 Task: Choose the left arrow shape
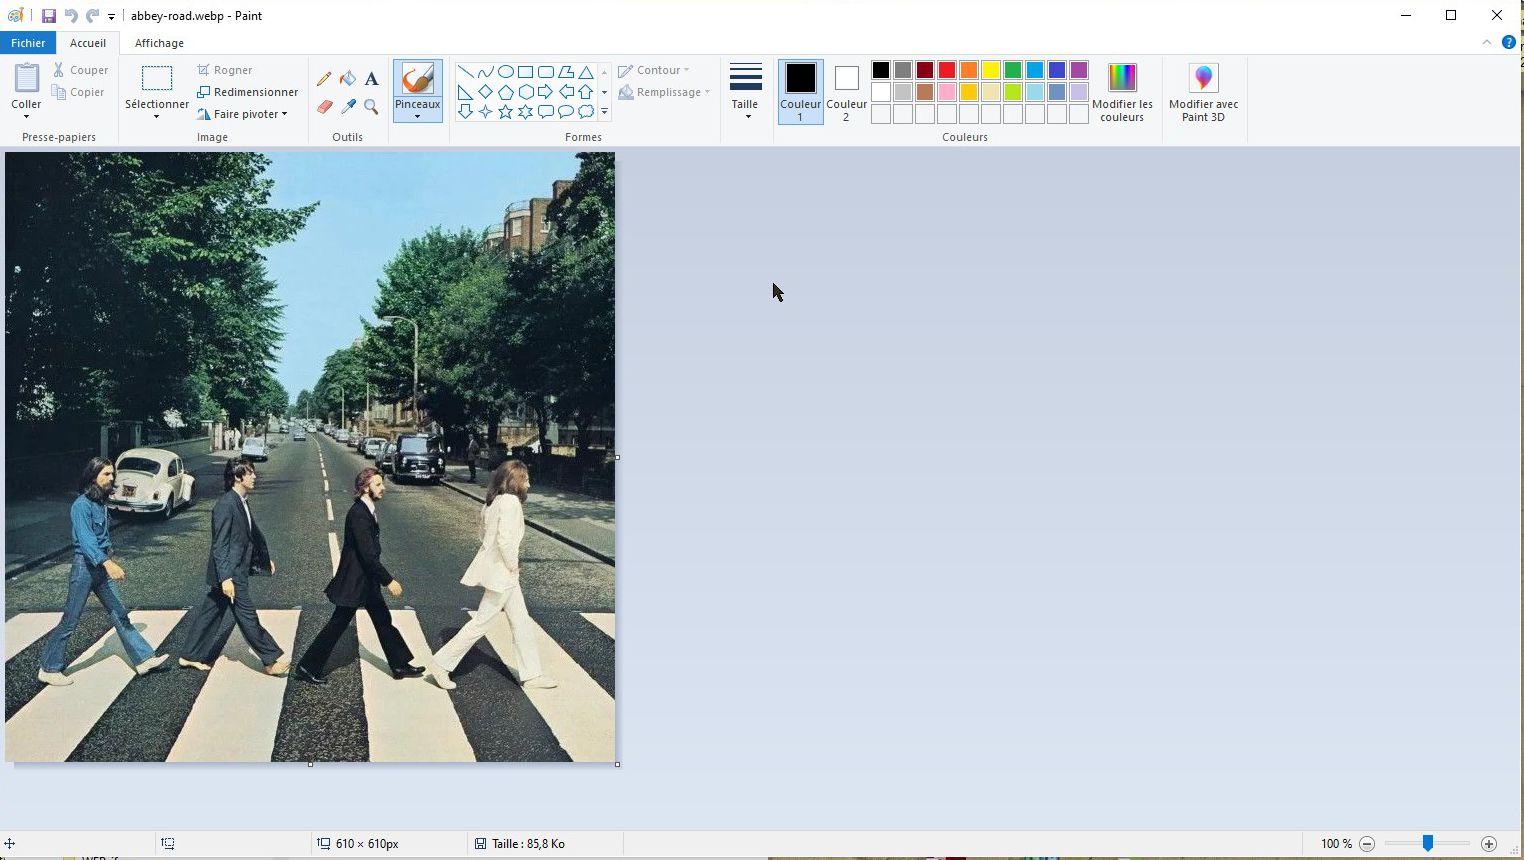566,92
